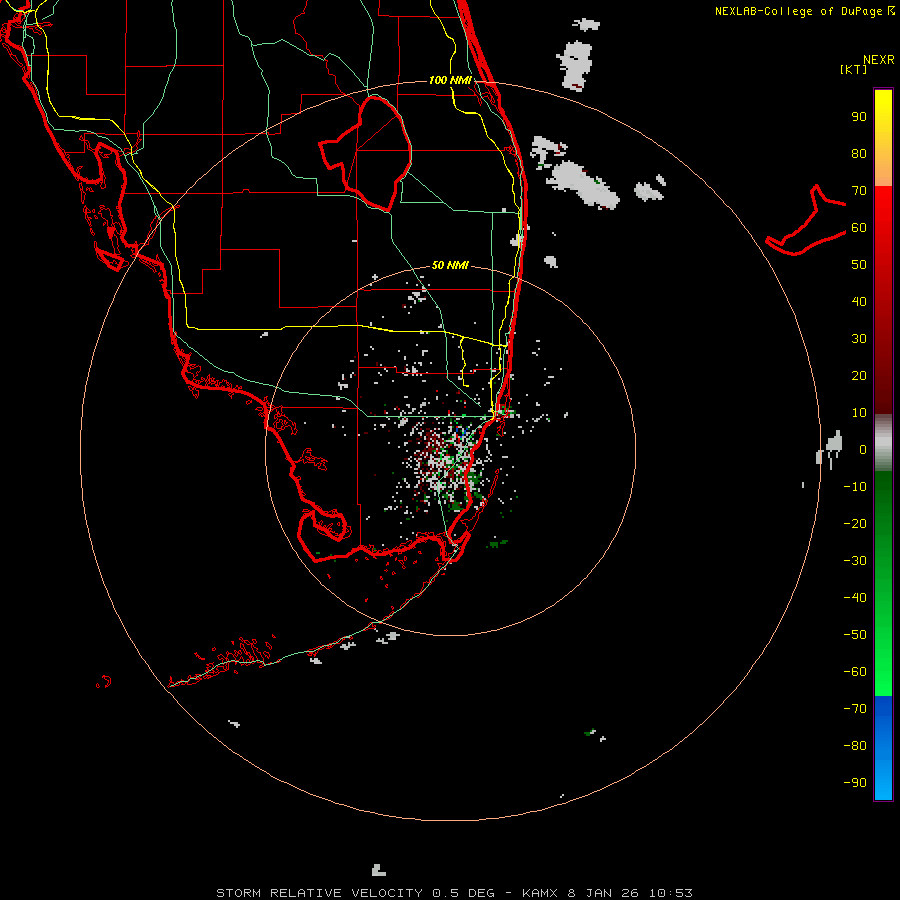
Task: Click the storm relative velocity caption
Action: pos(454,893)
